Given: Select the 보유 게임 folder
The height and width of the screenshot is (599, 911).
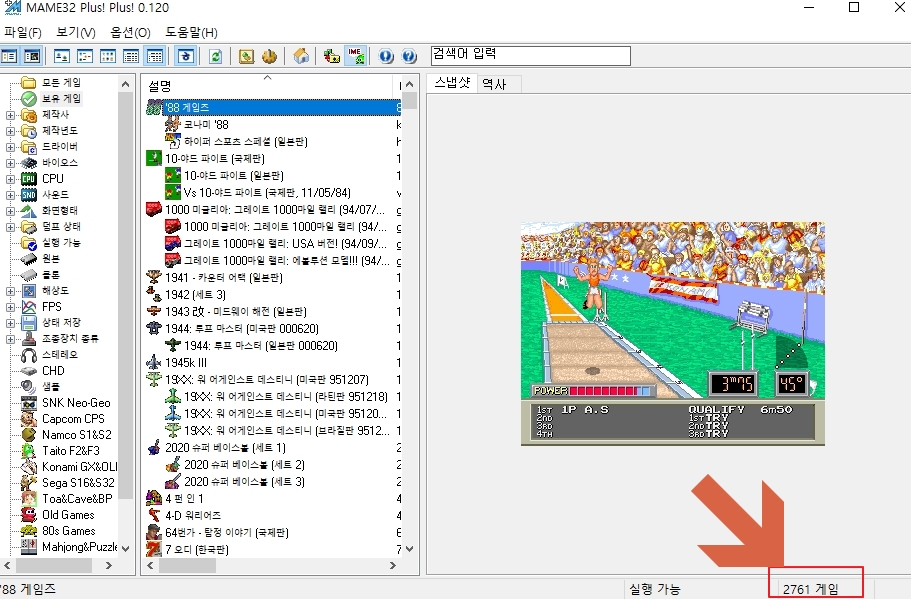Looking at the screenshot, I should coord(61,99).
